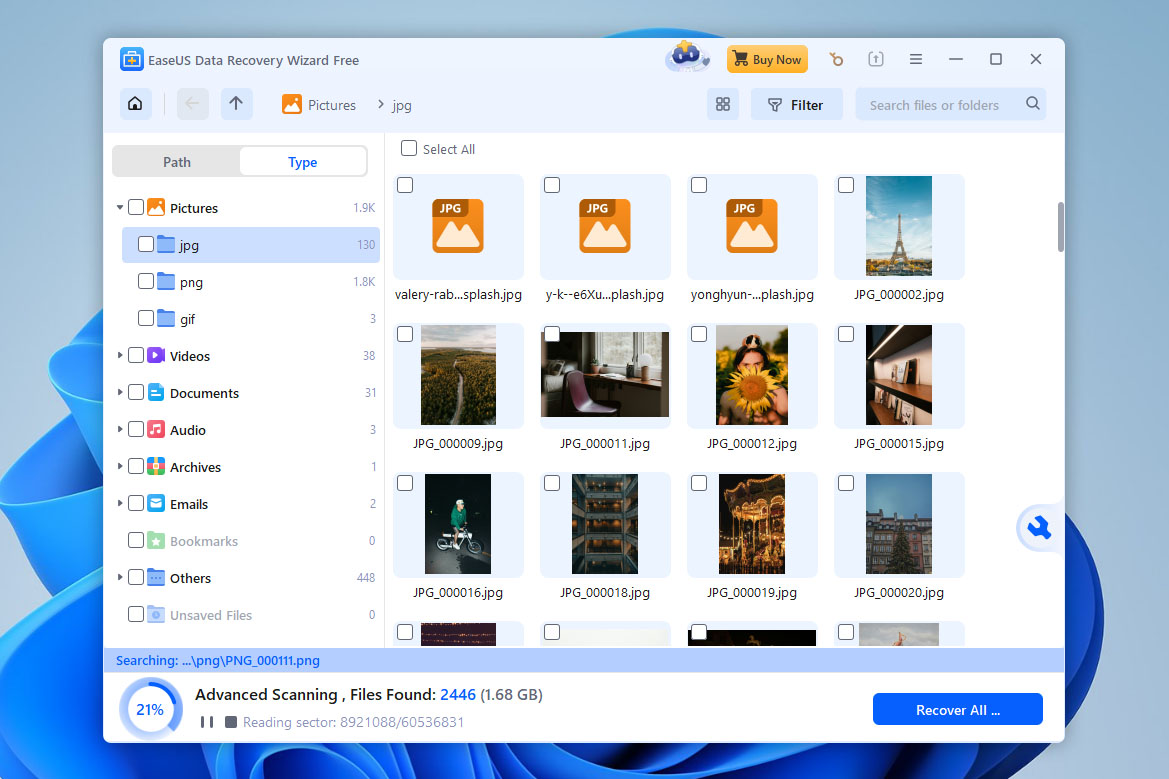Open the Eiffel Tower photo thumbnail
Viewport: 1169px width, 779px height.
pos(898,226)
